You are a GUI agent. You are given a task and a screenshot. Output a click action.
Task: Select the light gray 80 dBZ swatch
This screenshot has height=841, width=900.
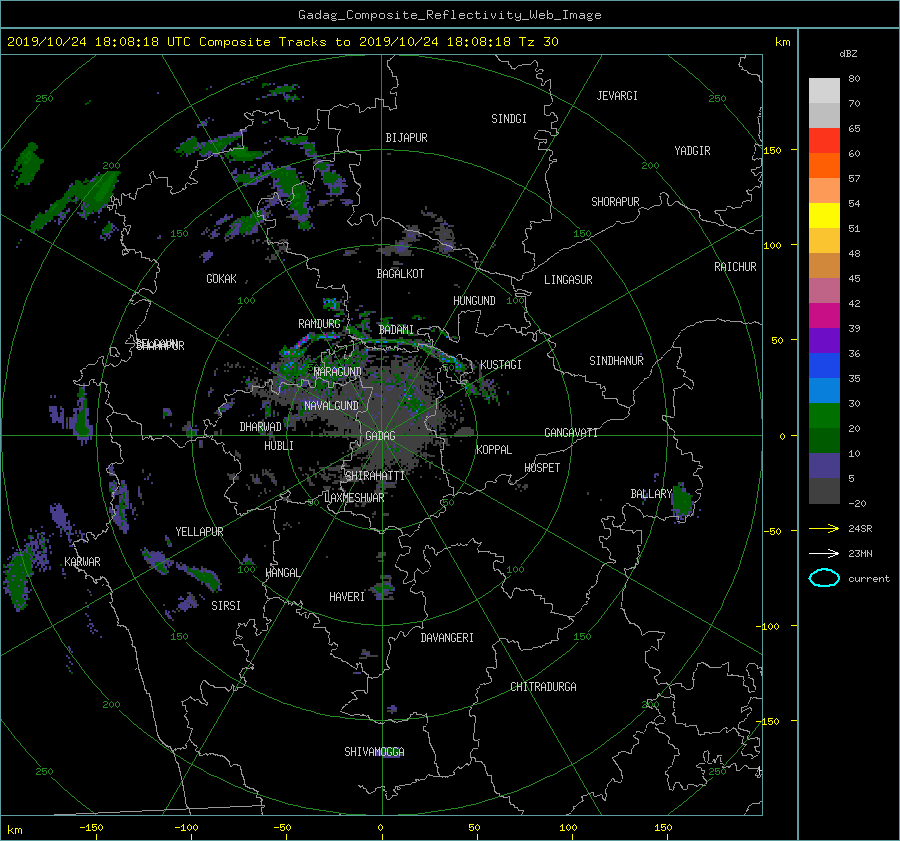(x=824, y=90)
